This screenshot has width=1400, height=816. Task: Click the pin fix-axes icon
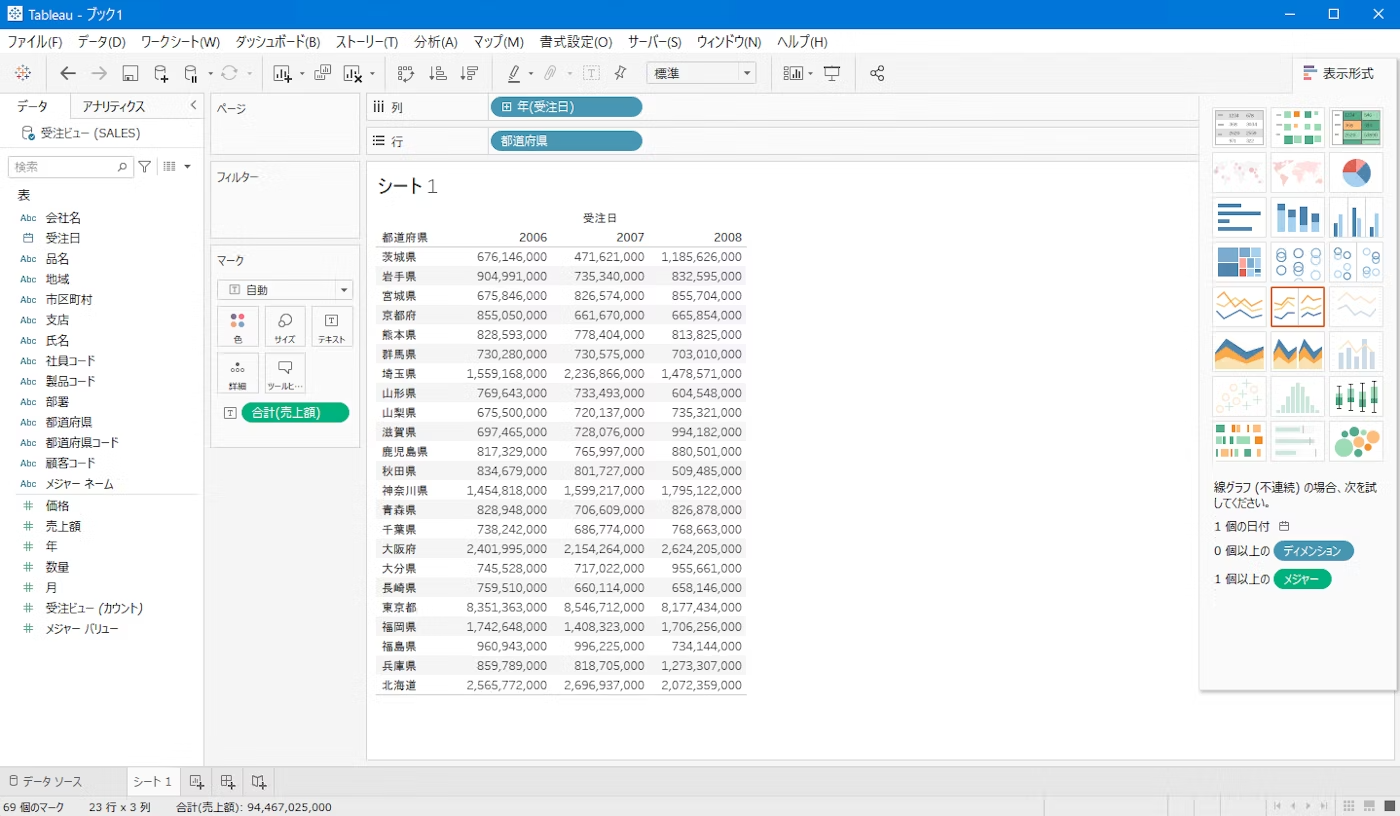(620, 73)
